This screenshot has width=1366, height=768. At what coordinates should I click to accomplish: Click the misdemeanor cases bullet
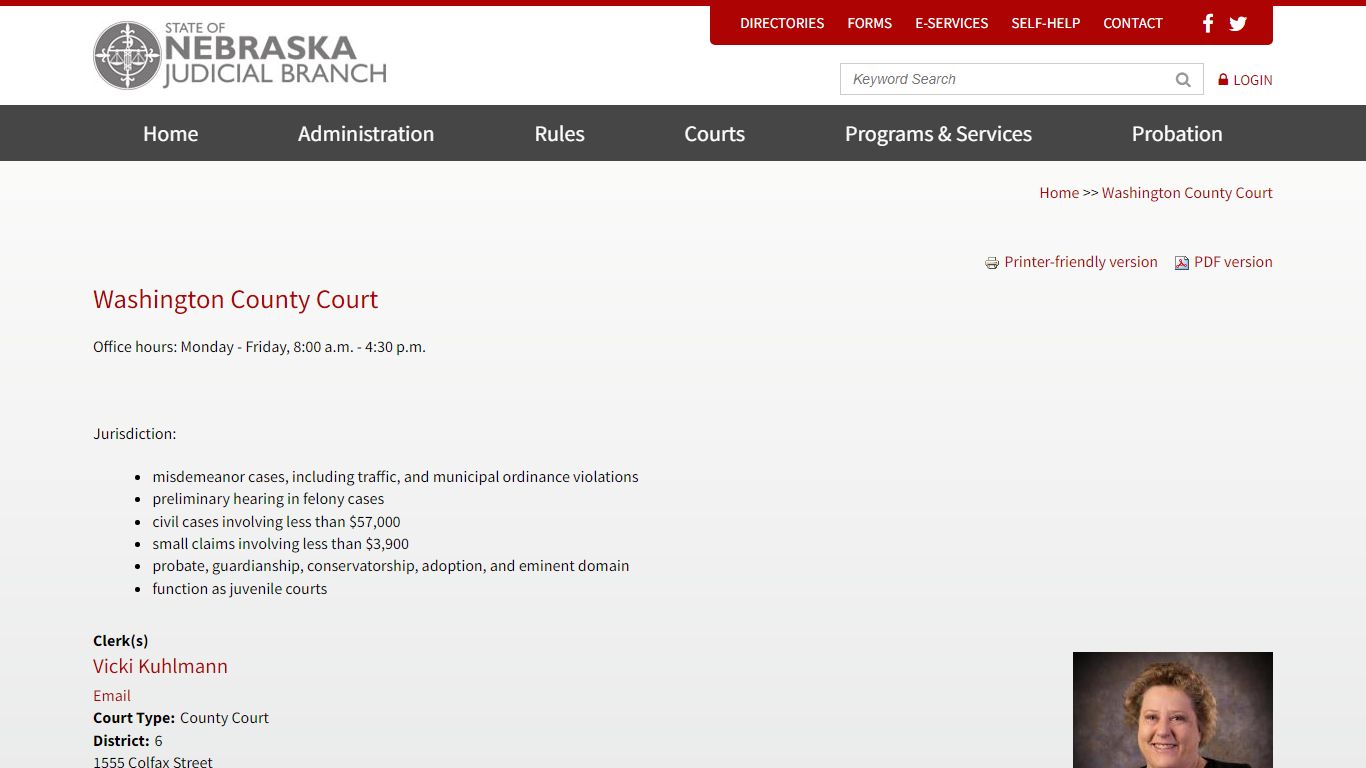pos(395,477)
